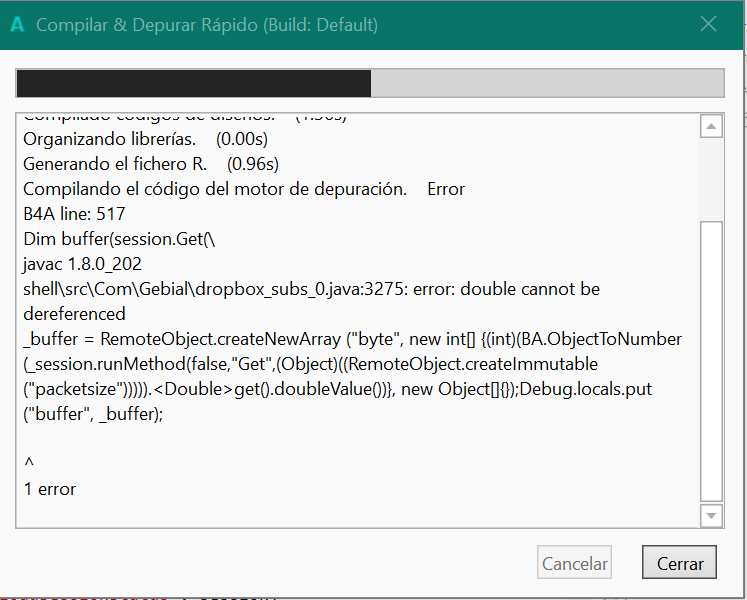Screen dimensions: 747x600
Task: Click the dialog title text
Action: 207,25
